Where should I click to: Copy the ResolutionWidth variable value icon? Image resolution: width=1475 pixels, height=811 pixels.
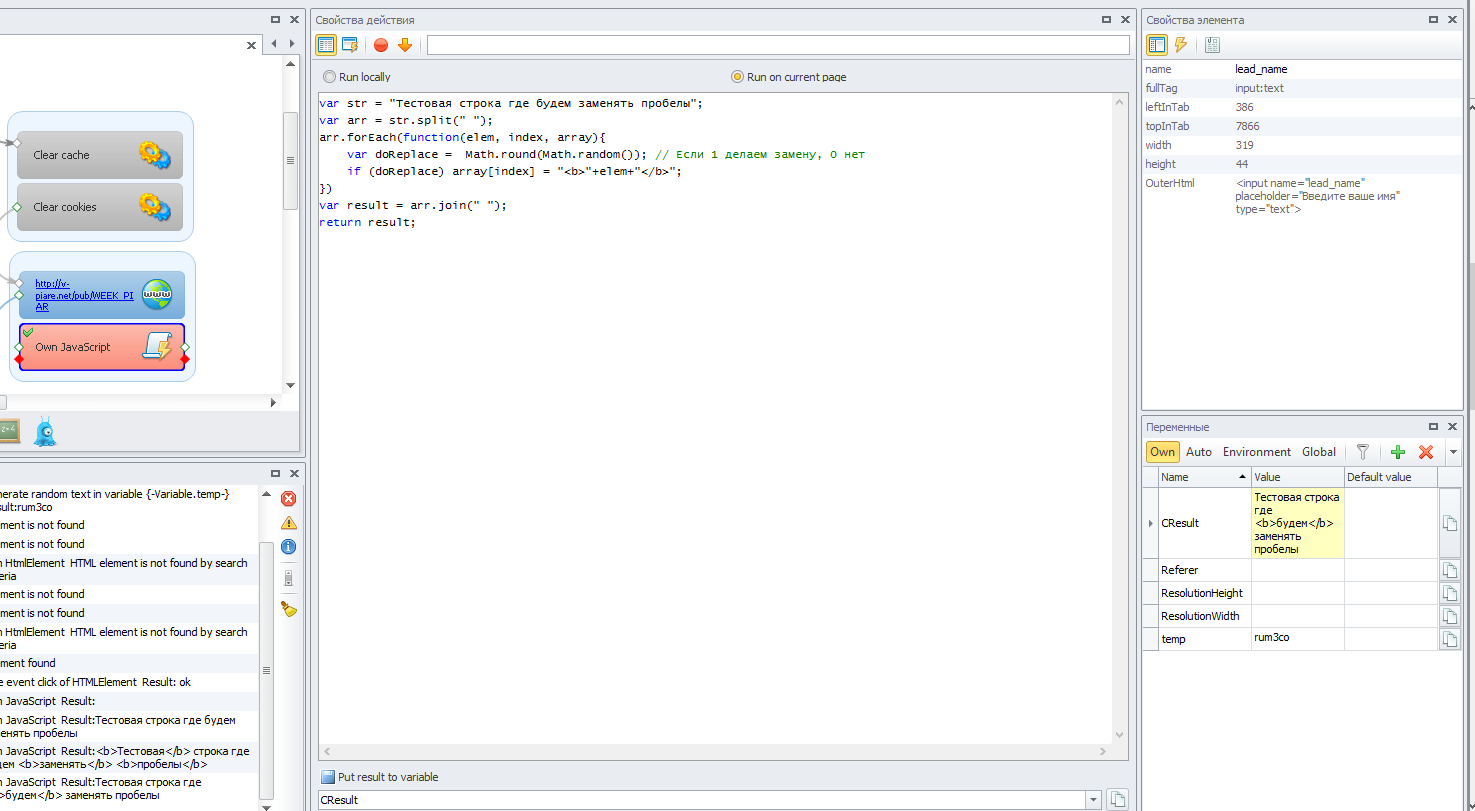(x=1450, y=616)
